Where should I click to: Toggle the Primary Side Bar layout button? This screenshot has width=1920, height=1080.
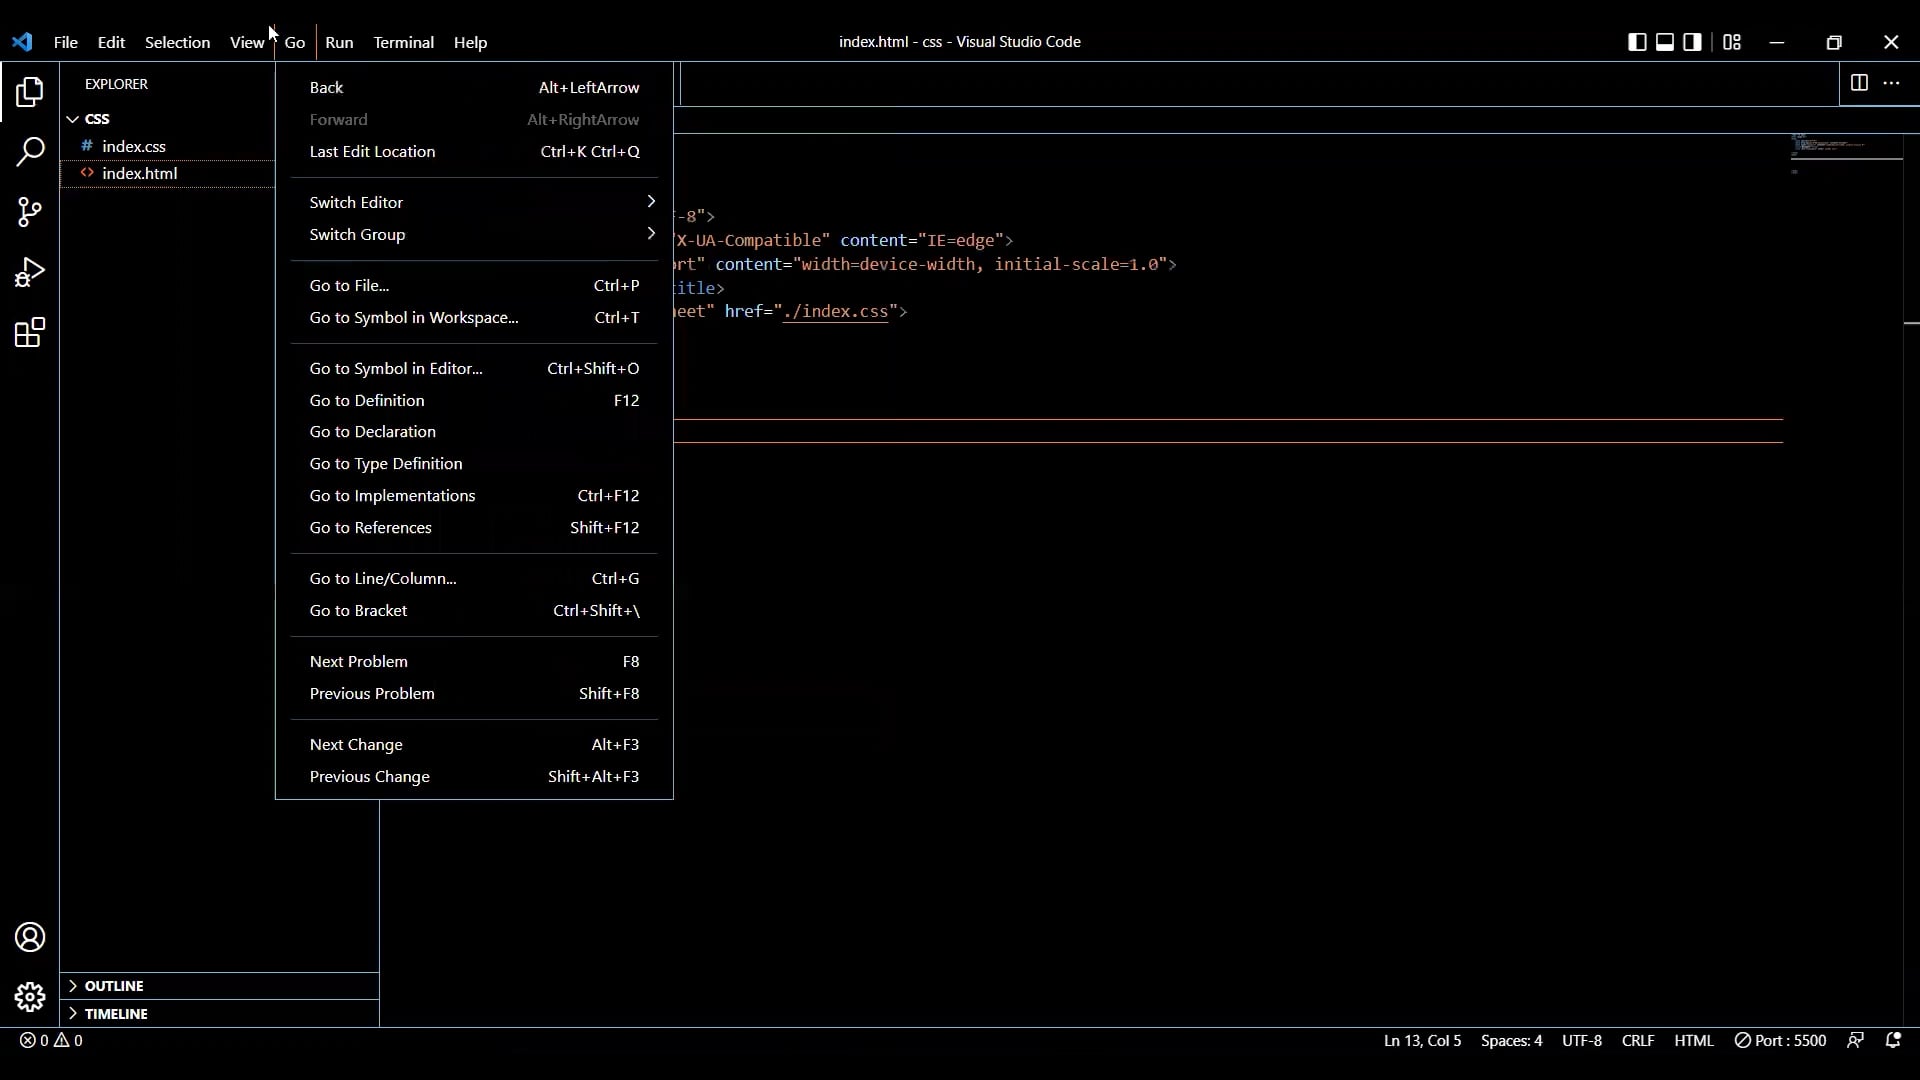tap(1637, 42)
